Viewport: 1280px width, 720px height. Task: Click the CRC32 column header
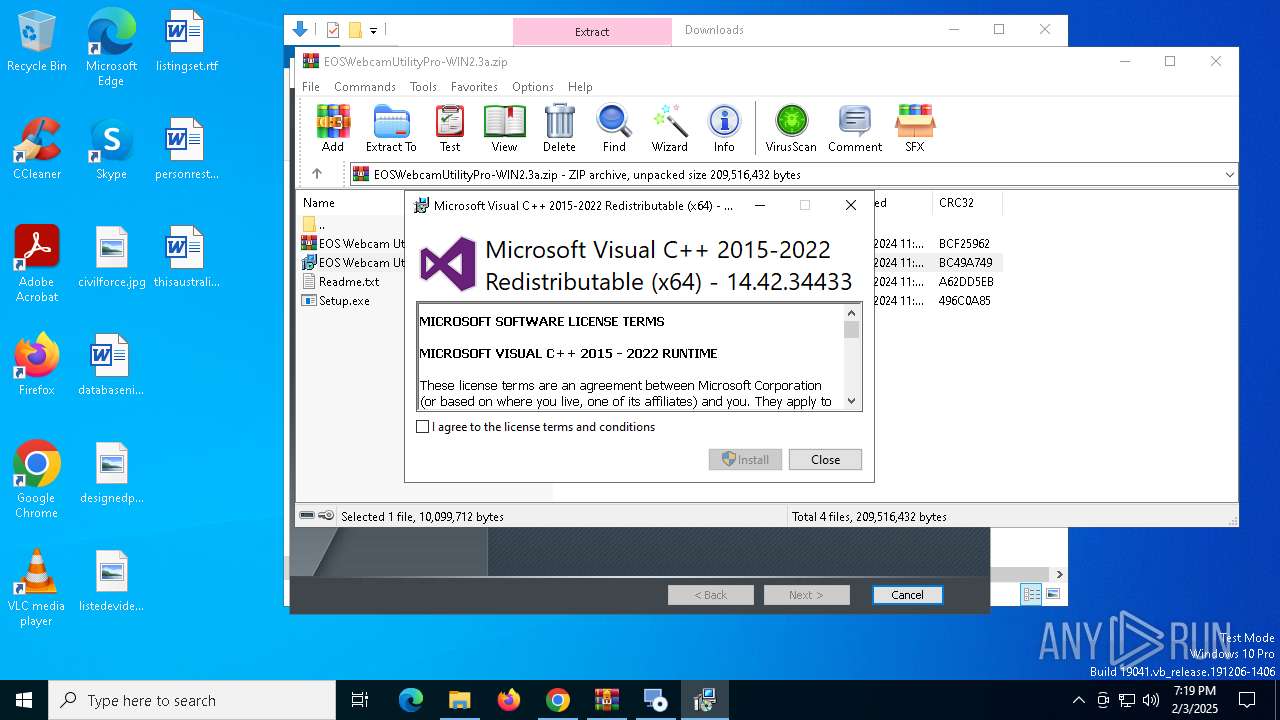(956, 203)
